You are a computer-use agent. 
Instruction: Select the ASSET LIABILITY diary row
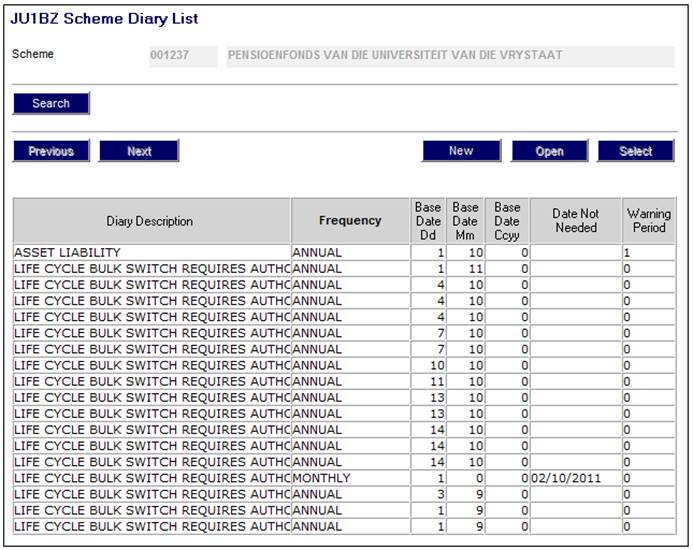[152, 252]
